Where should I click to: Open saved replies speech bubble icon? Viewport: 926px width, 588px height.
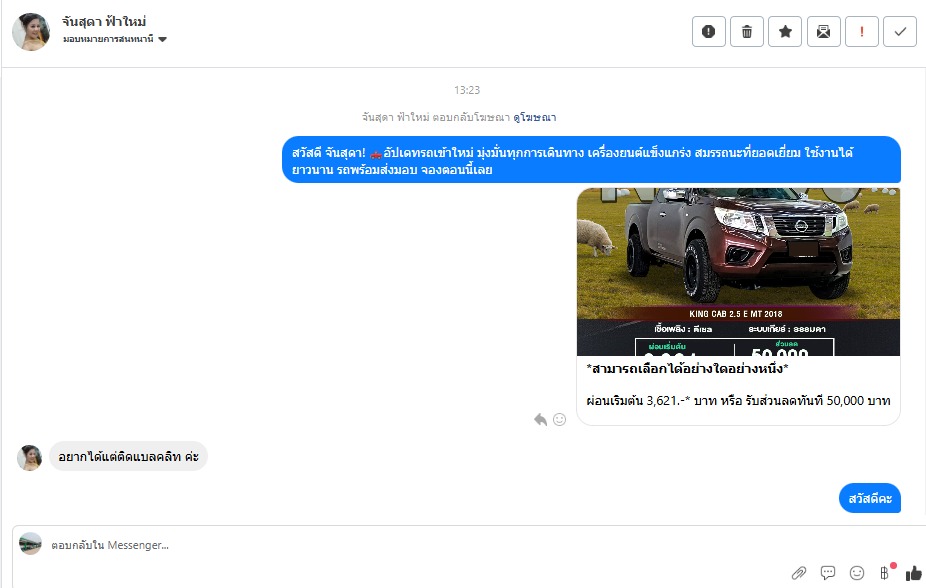pos(828,573)
